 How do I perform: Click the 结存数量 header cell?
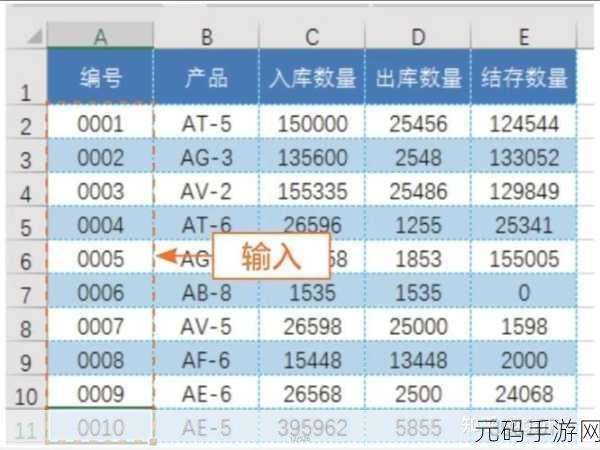point(524,77)
